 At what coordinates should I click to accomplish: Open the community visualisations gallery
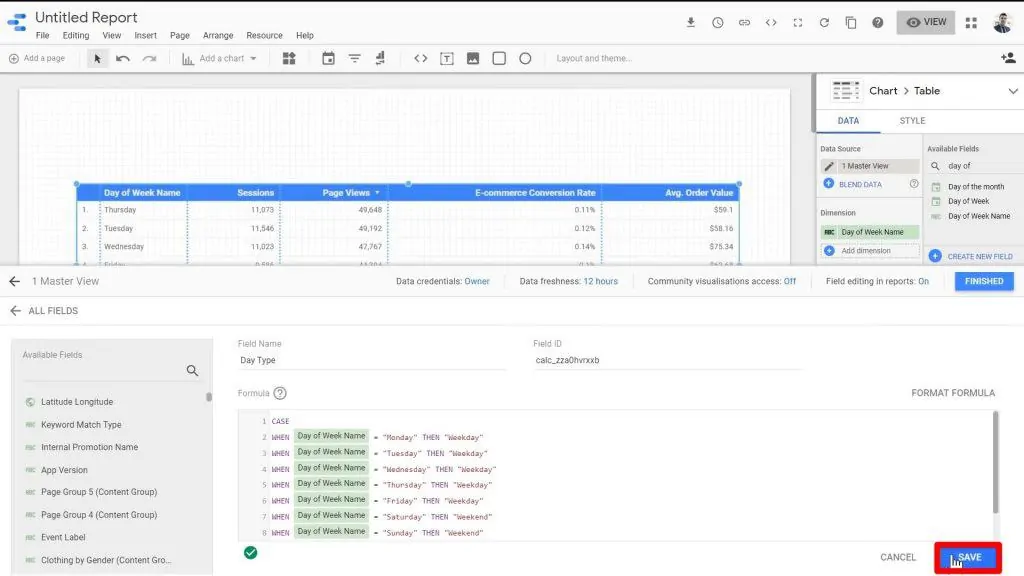click(x=289, y=58)
